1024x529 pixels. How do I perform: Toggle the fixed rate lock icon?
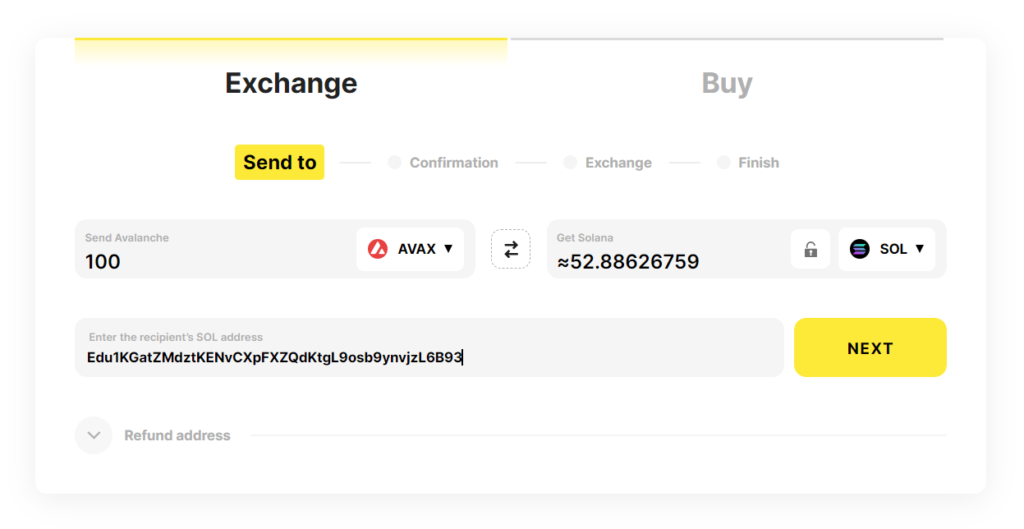click(x=810, y=249)
